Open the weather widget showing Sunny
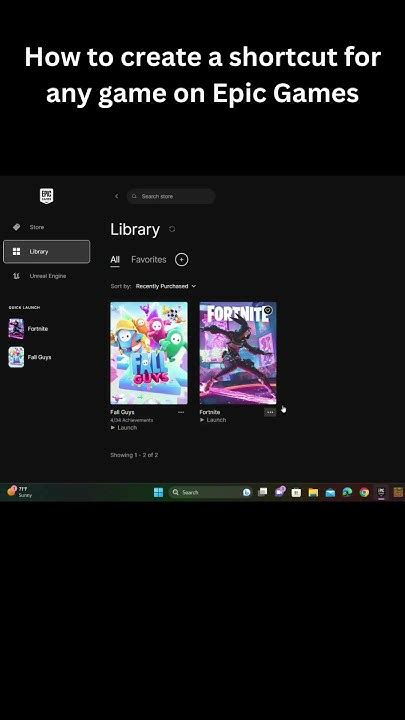The width and height of the screenshot is (405, 720). coord(19,492)
